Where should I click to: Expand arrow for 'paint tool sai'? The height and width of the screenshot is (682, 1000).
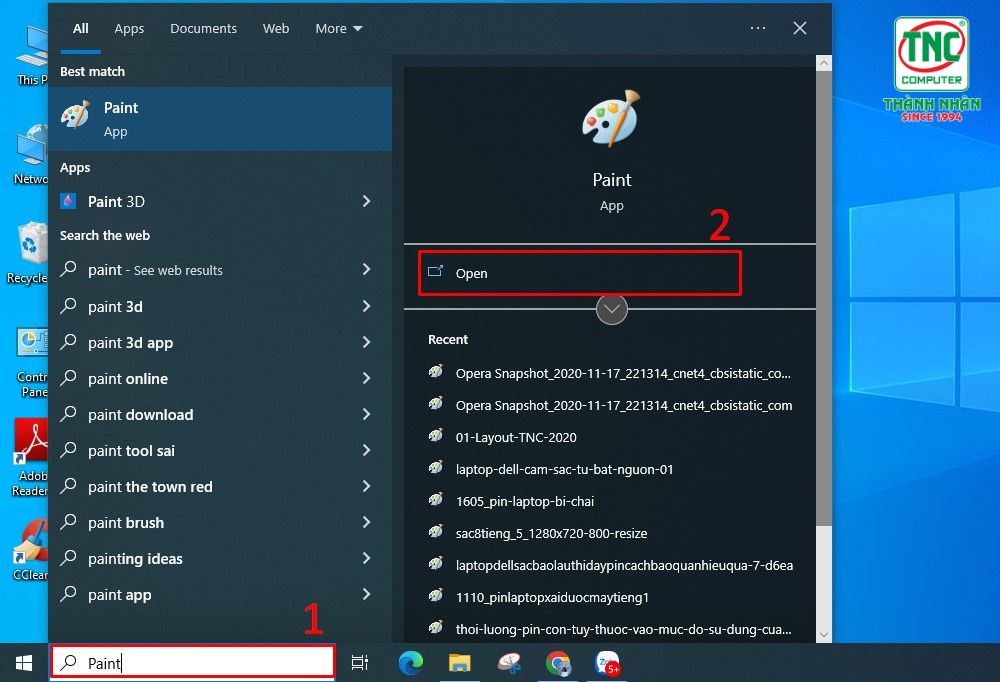pos(366,450)
